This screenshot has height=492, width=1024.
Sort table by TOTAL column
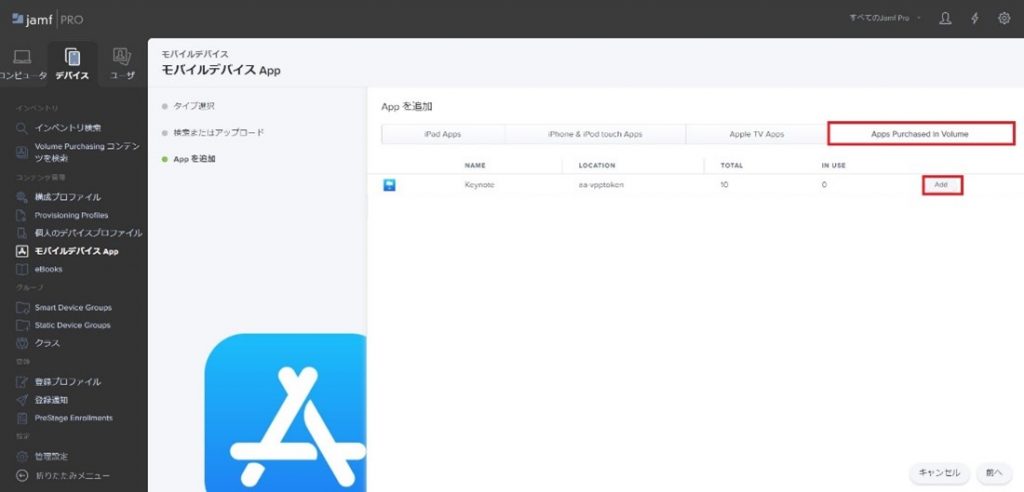pos(731,165)
